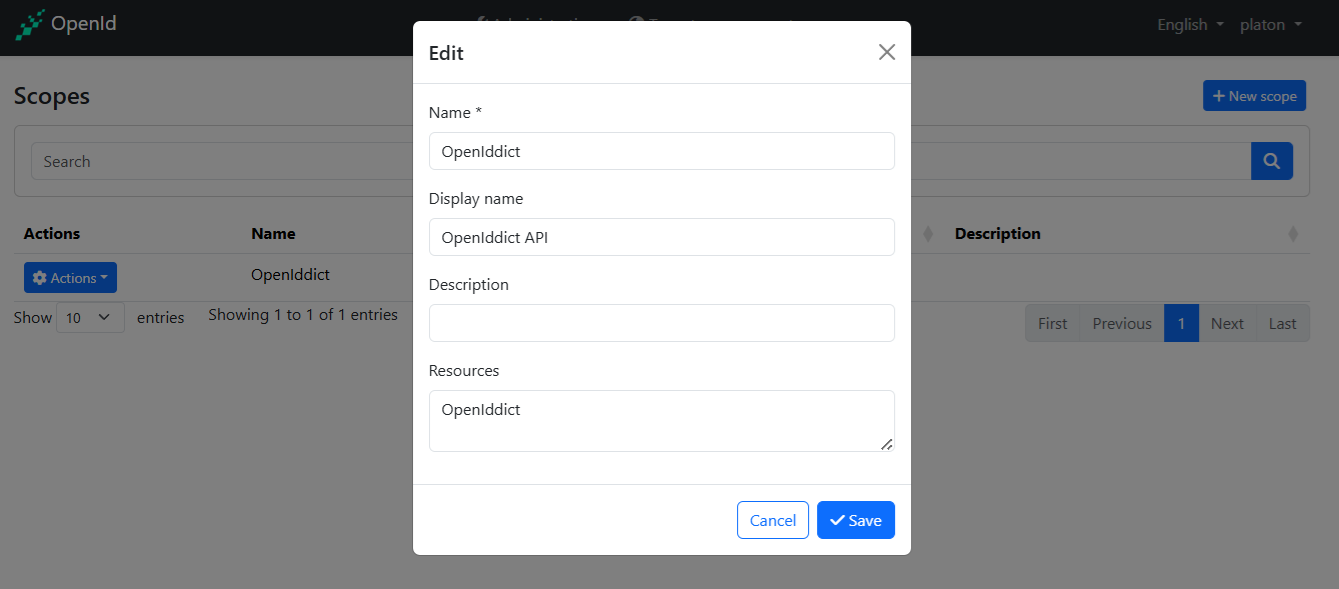Viewport: 1339px width, 589px height.
Task: Go to the Next pagination page
Action: [x=1227, y=323]
